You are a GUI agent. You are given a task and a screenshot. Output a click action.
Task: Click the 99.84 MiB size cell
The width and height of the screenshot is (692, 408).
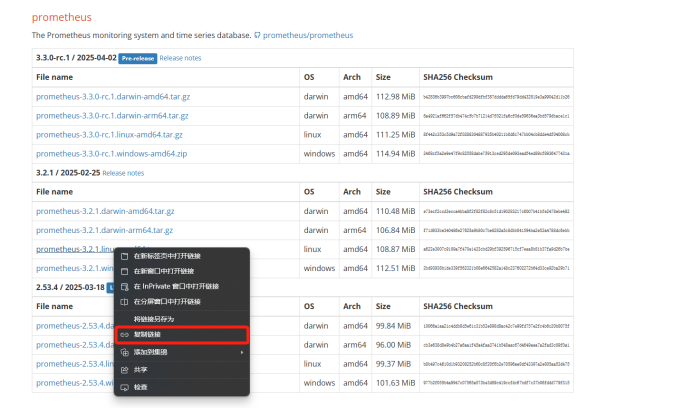point(393,326)
